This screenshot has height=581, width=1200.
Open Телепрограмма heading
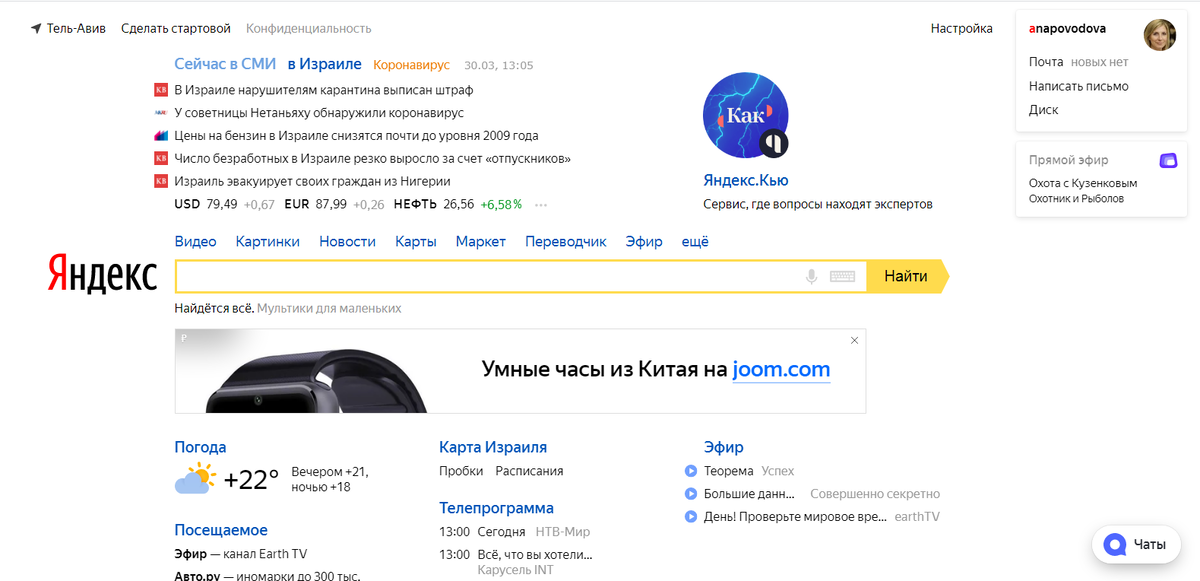[x=496, y=508]
